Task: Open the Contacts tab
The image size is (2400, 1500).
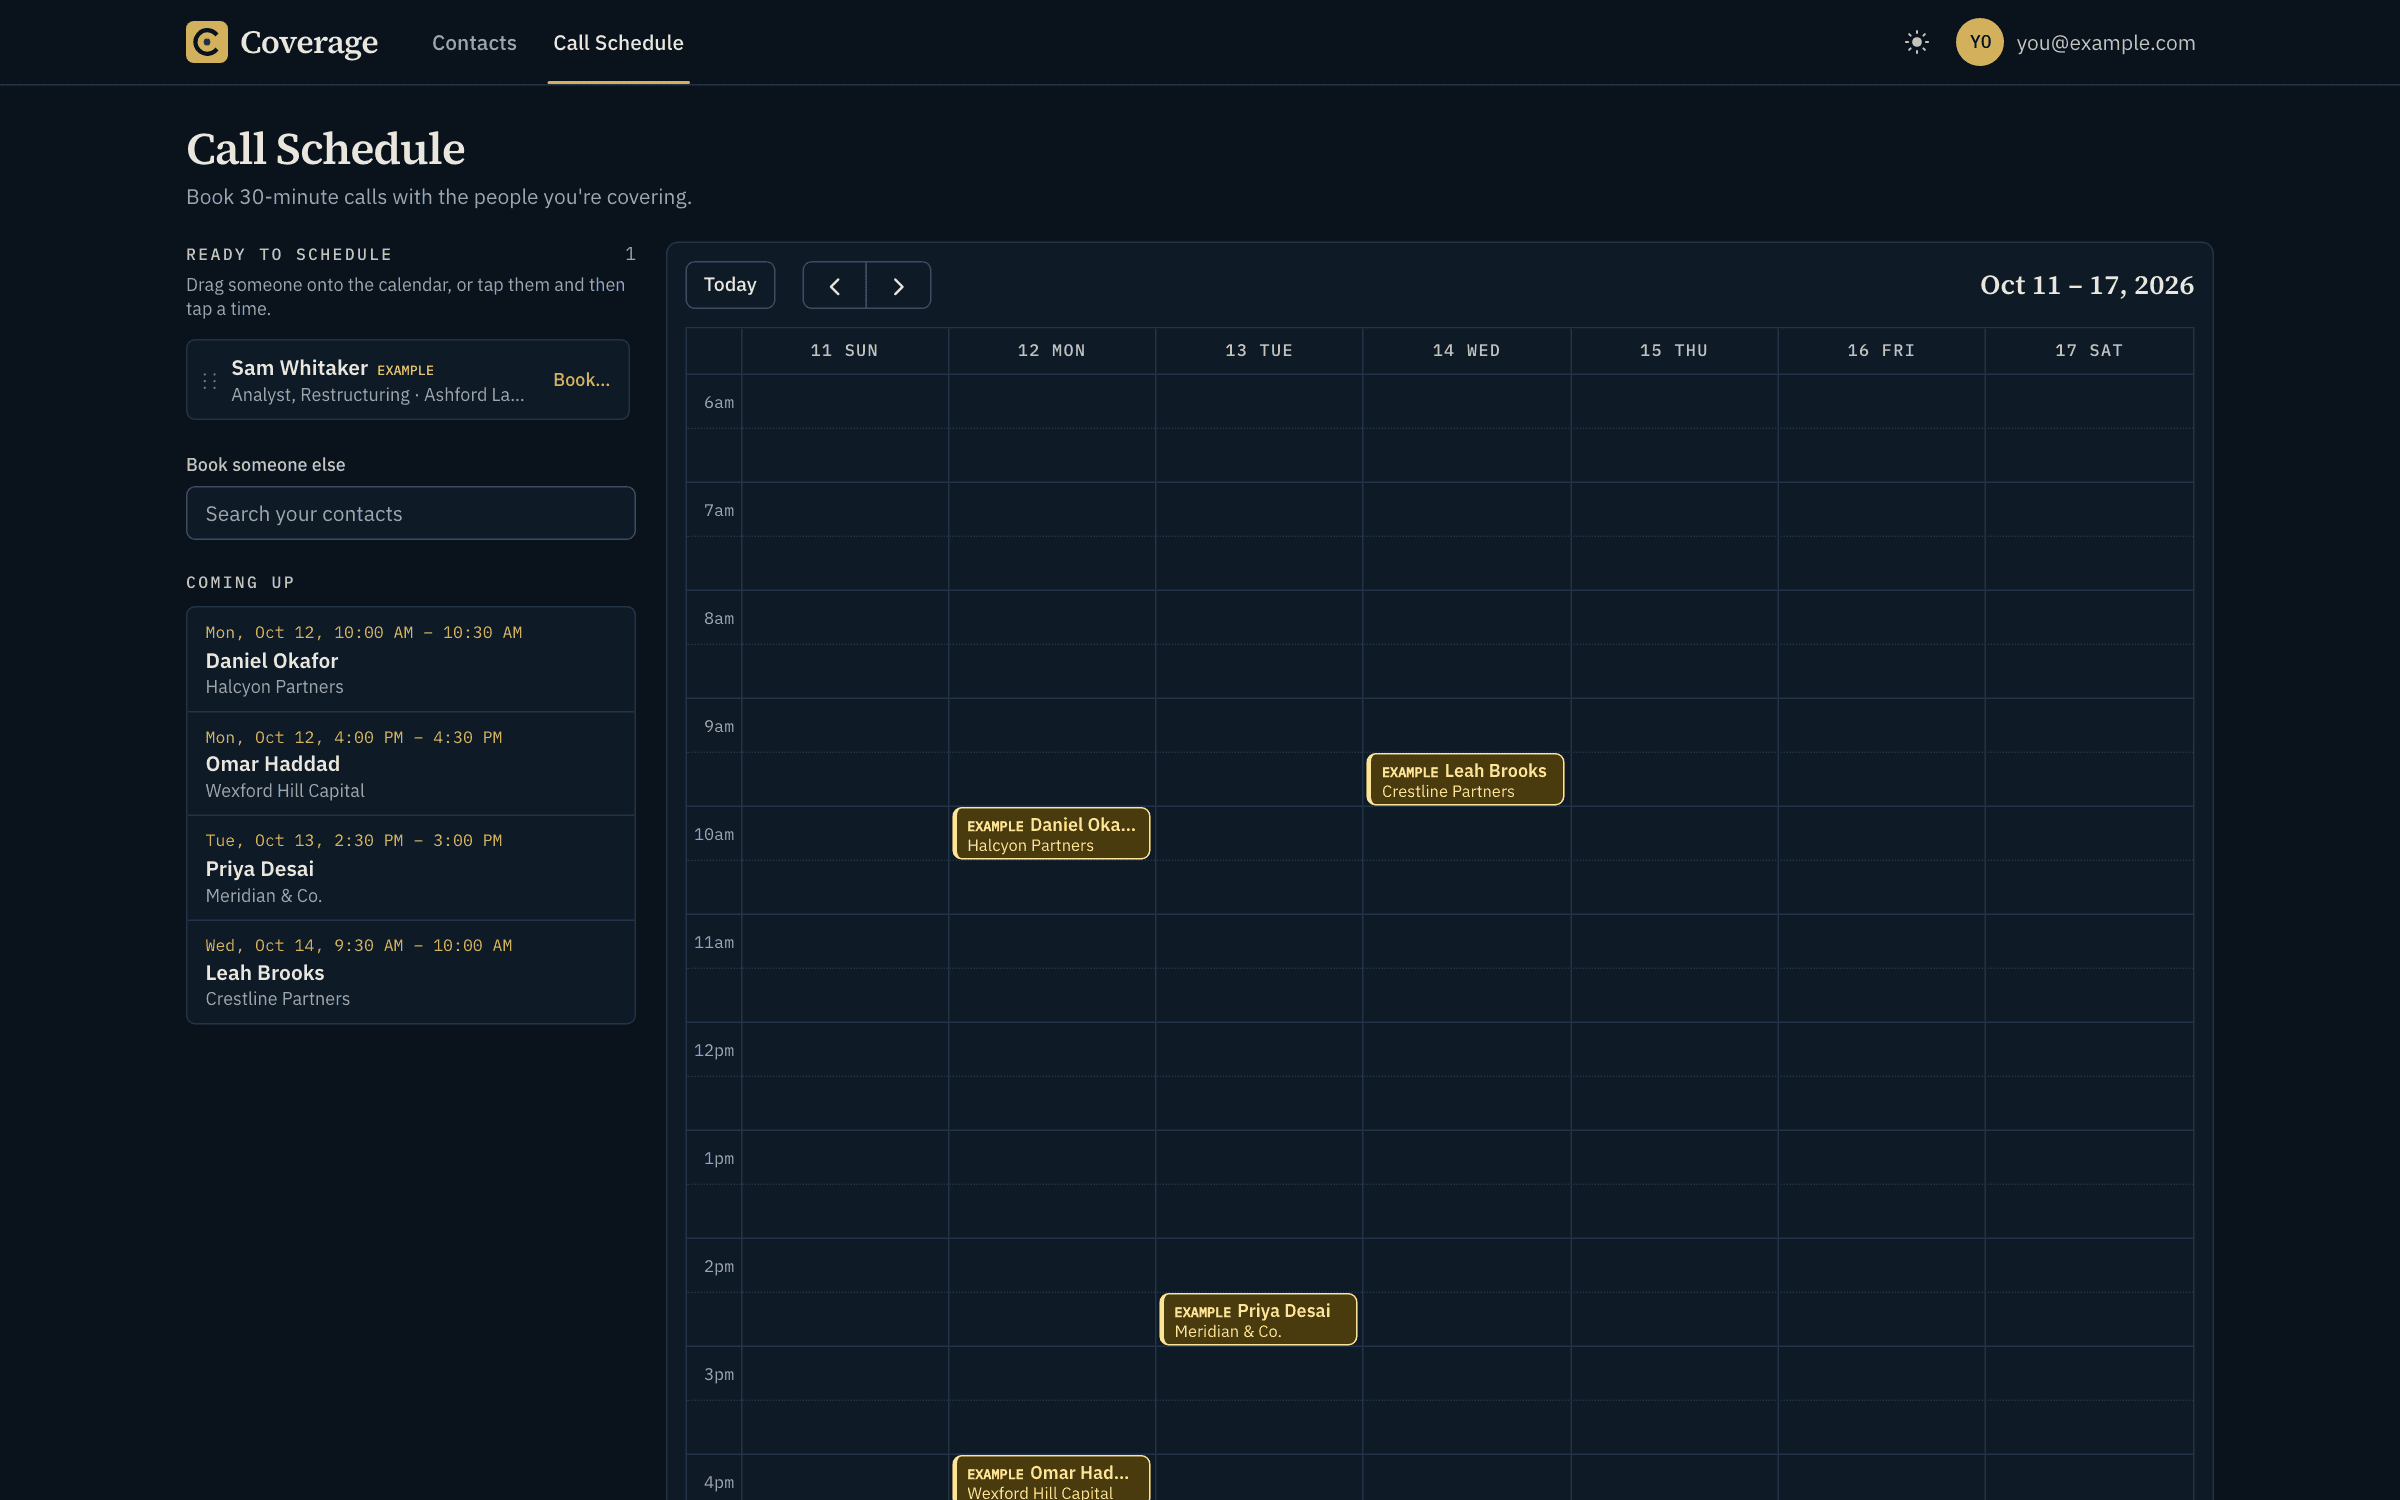Action: [x=474, y=43]
